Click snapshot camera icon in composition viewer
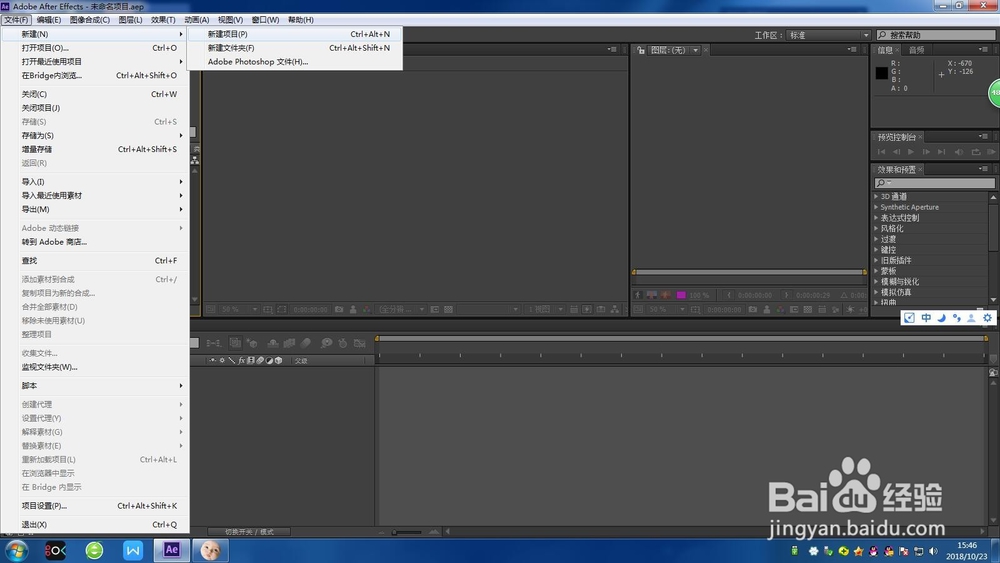Screen dimensions: 1000x563 pos(339,309)
